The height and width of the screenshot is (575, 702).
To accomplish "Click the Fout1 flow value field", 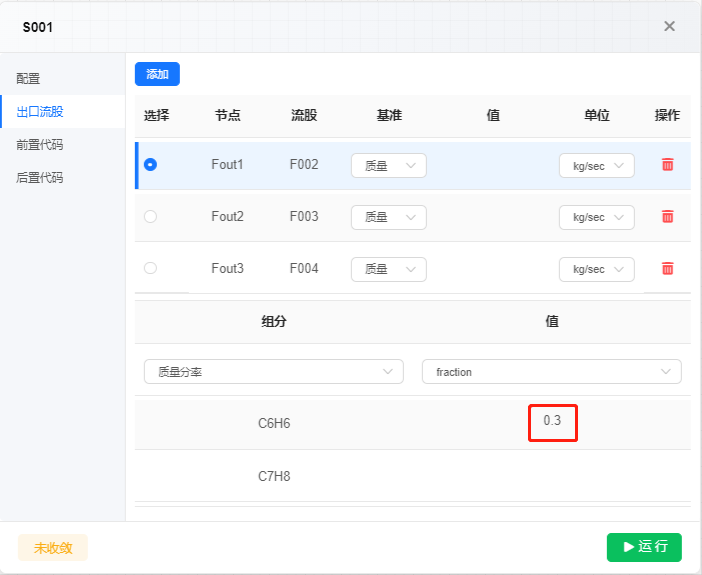I will [492, 165].
